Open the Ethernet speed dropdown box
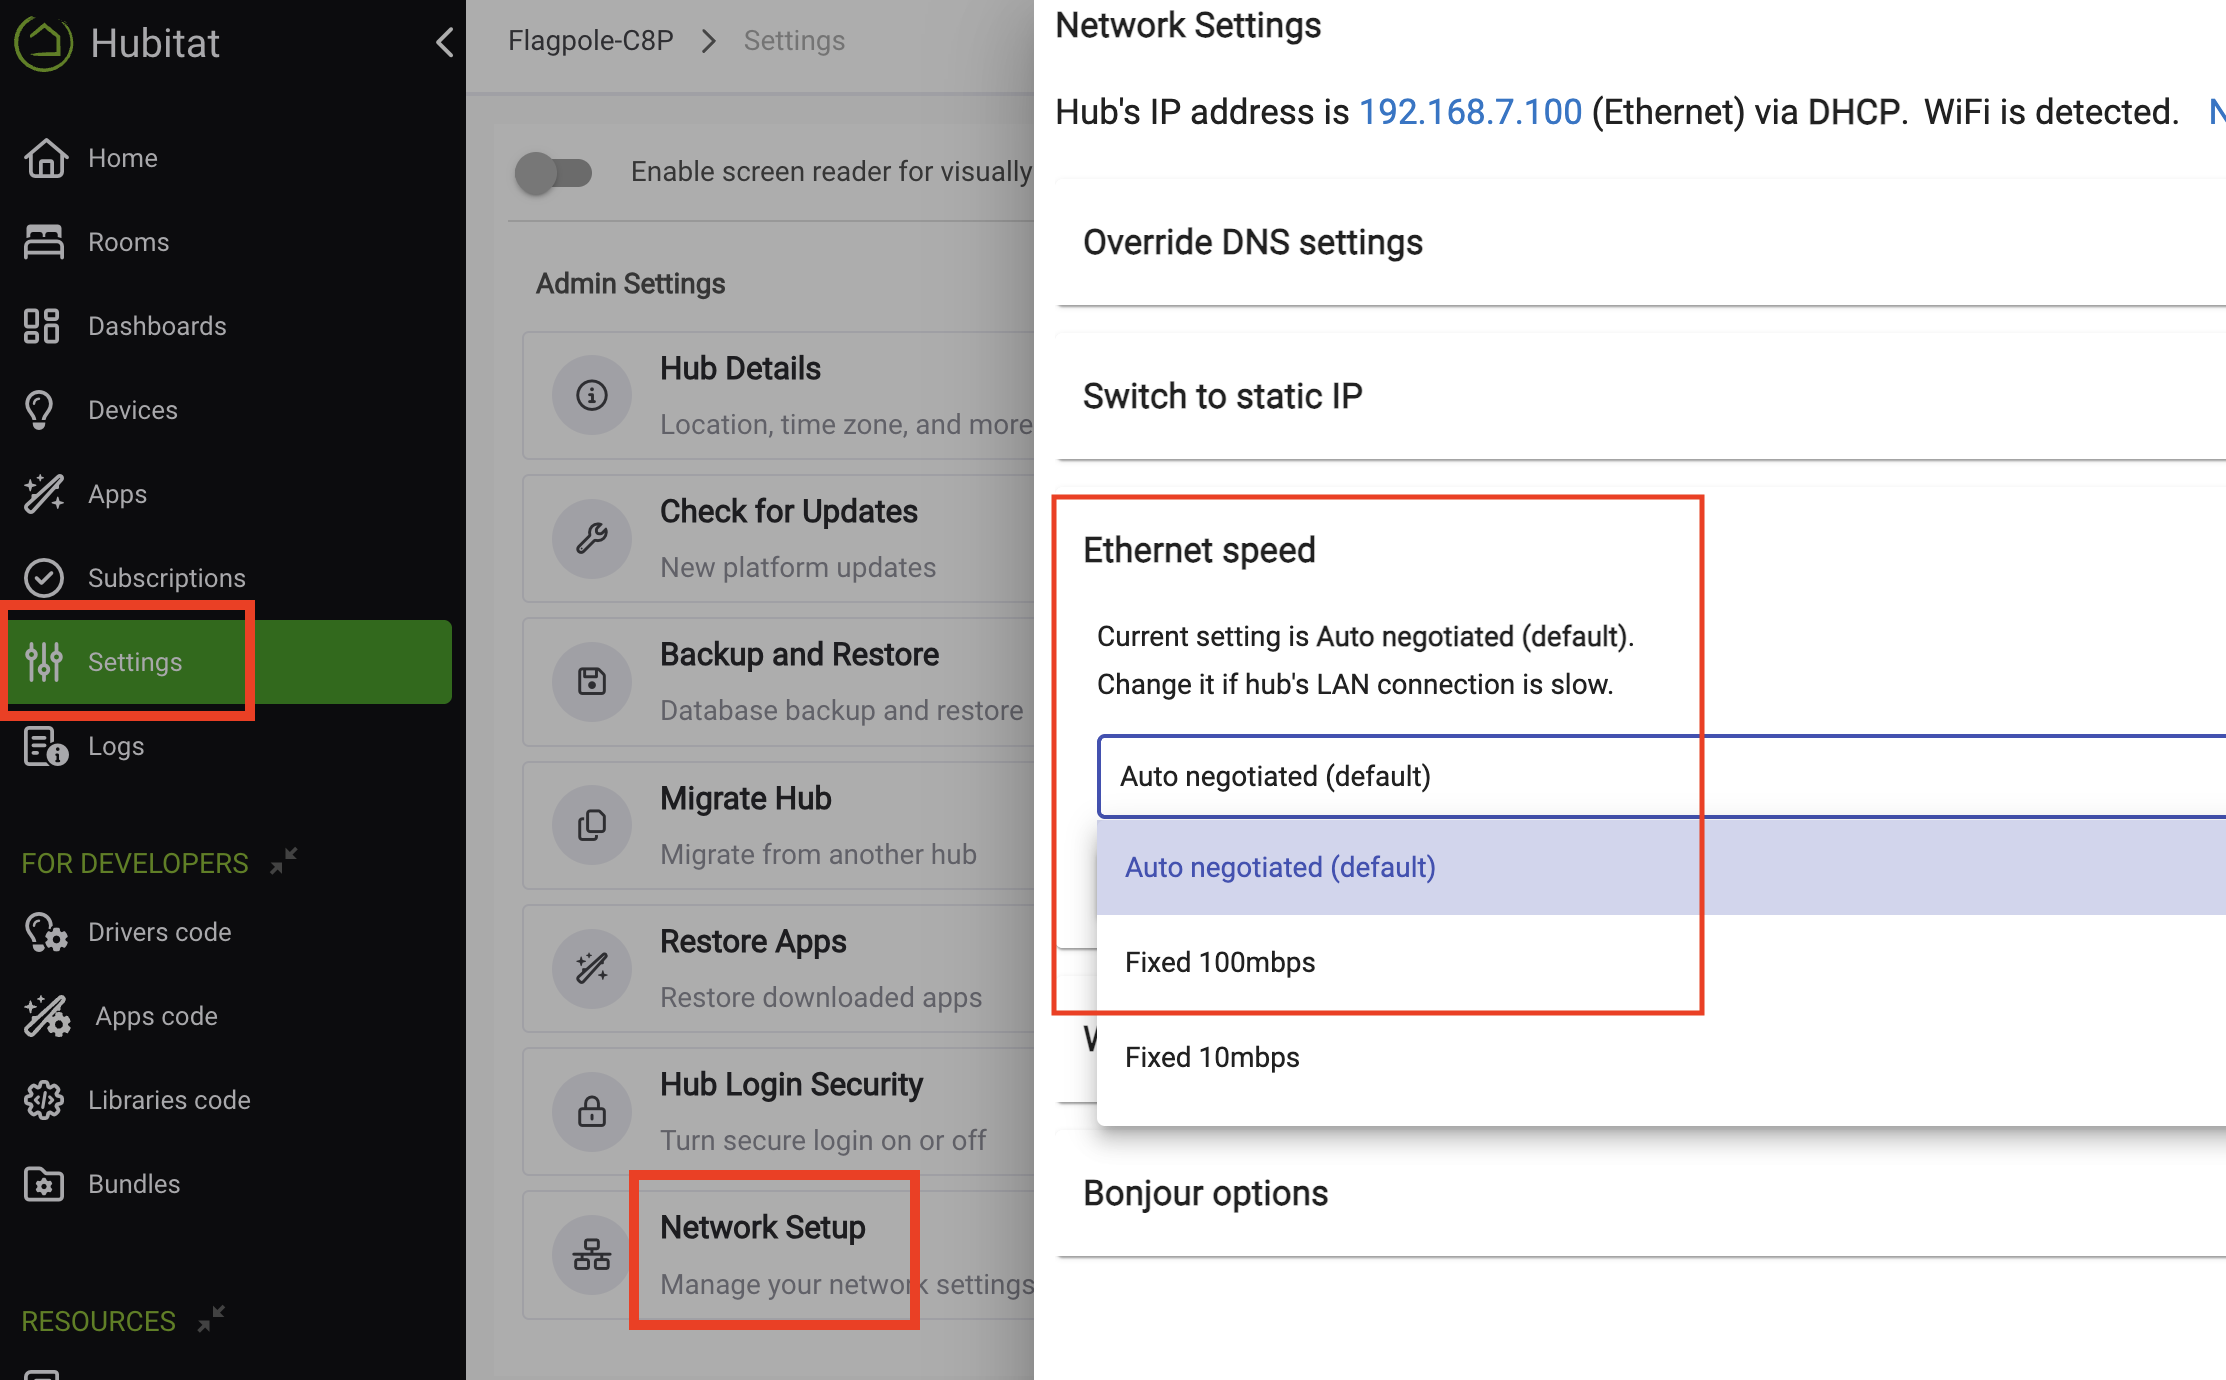Image resolution: width=2226 pixels, height=1380 pixels. click(x=1660, y=777)
